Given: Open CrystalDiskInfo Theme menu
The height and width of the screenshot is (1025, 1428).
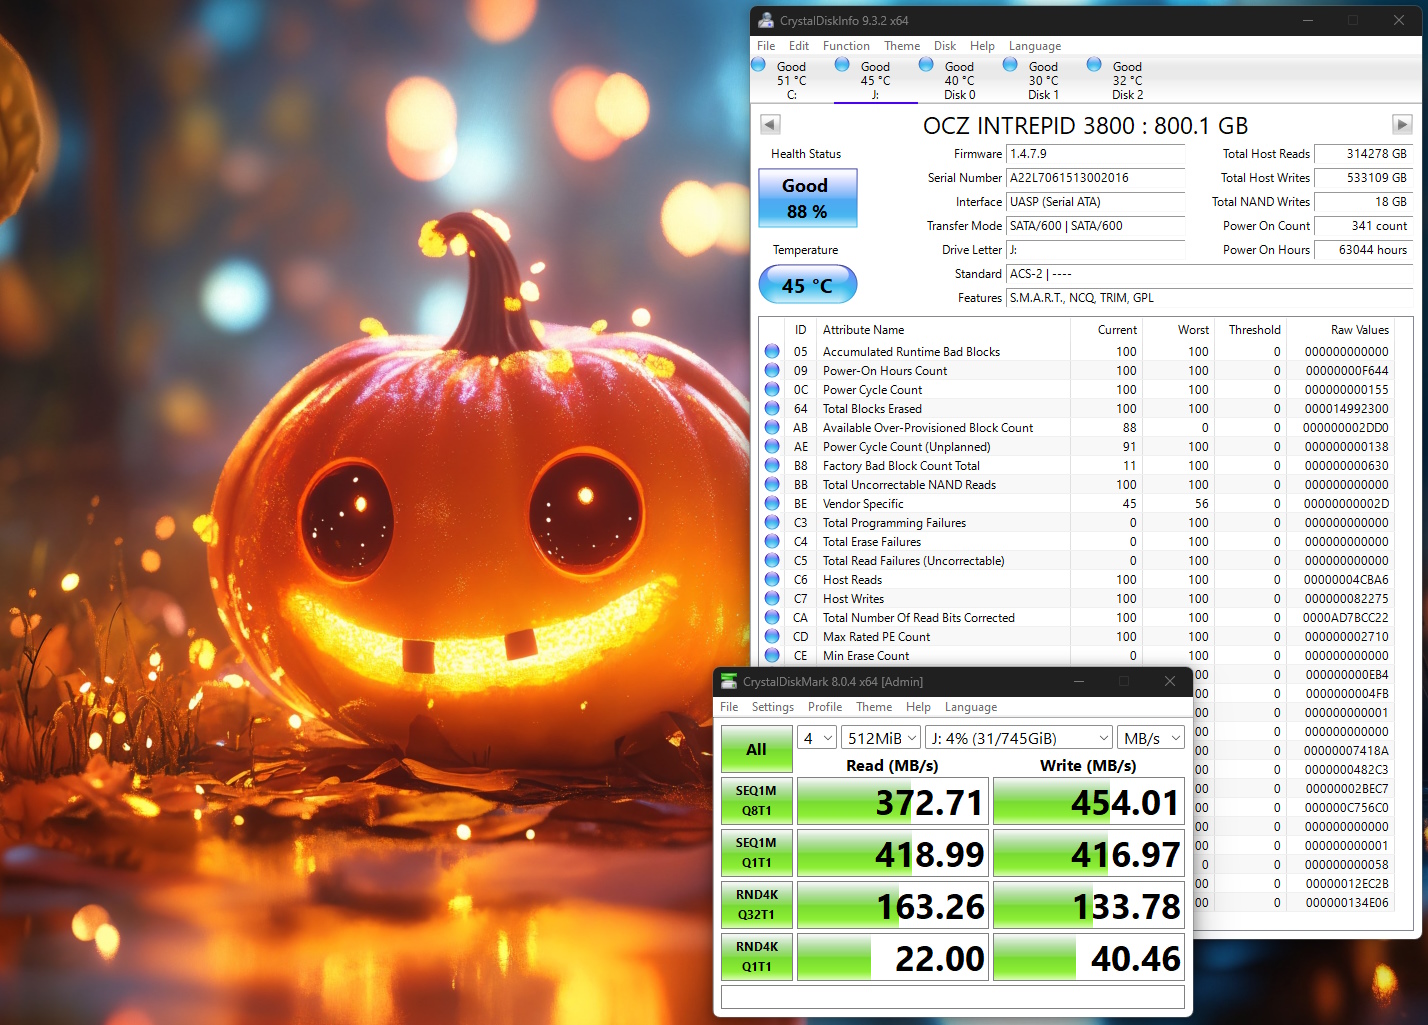Looking at the screenshot, I should pos(902,46).
